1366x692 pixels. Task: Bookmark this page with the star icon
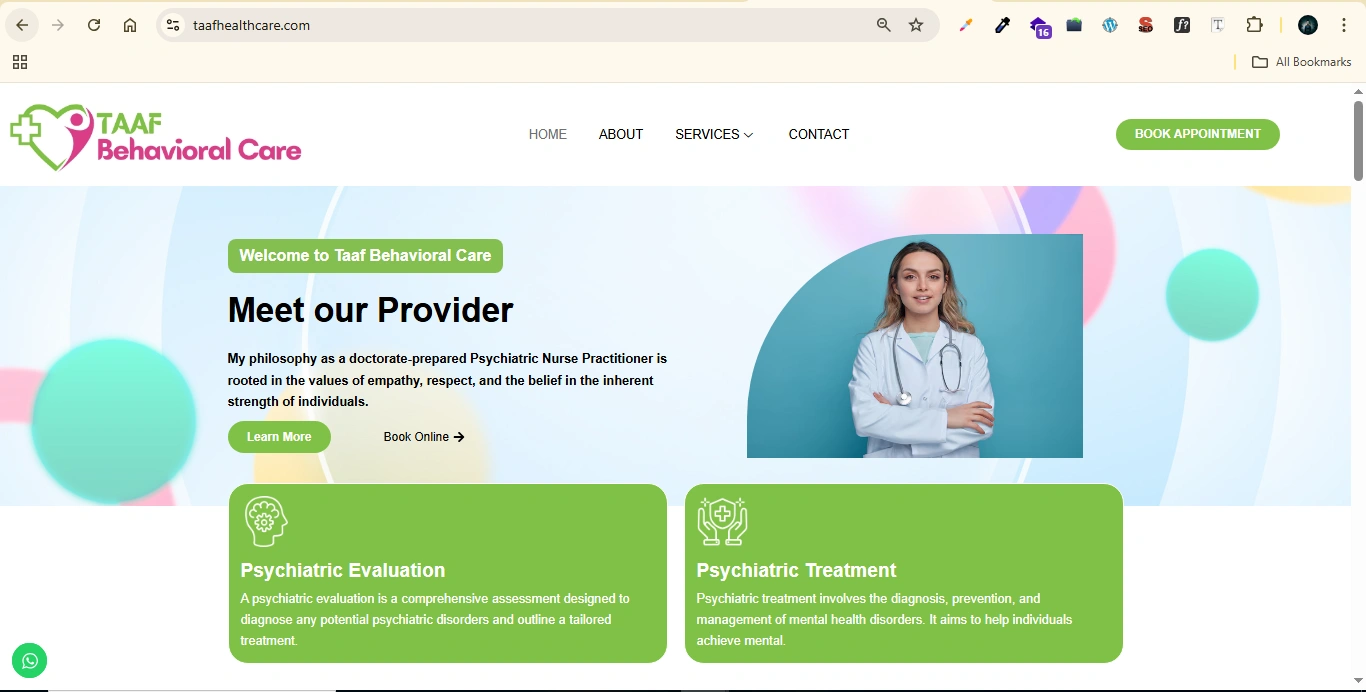click(x=916, y=25)
